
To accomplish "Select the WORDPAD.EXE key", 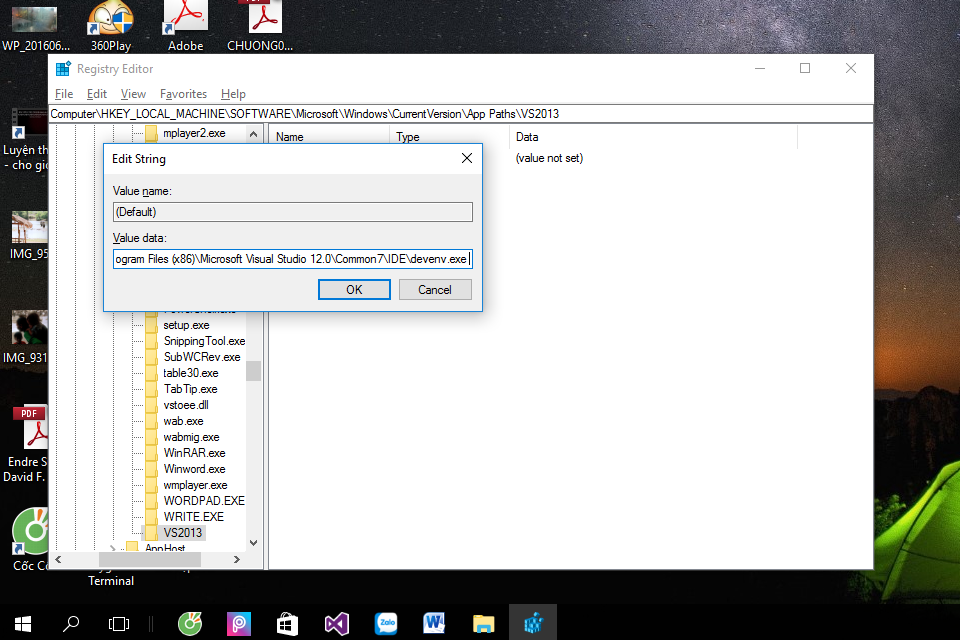I will [x=204, y=501].
